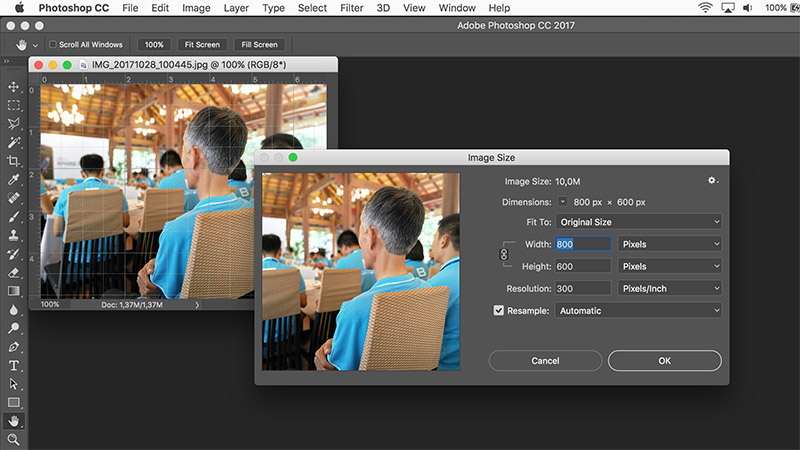
Task: Select the Pen tool
Action: 14,347
